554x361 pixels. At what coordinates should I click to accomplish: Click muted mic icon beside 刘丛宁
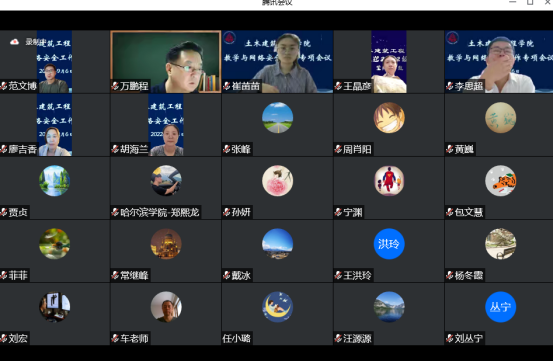pos(450,338)
